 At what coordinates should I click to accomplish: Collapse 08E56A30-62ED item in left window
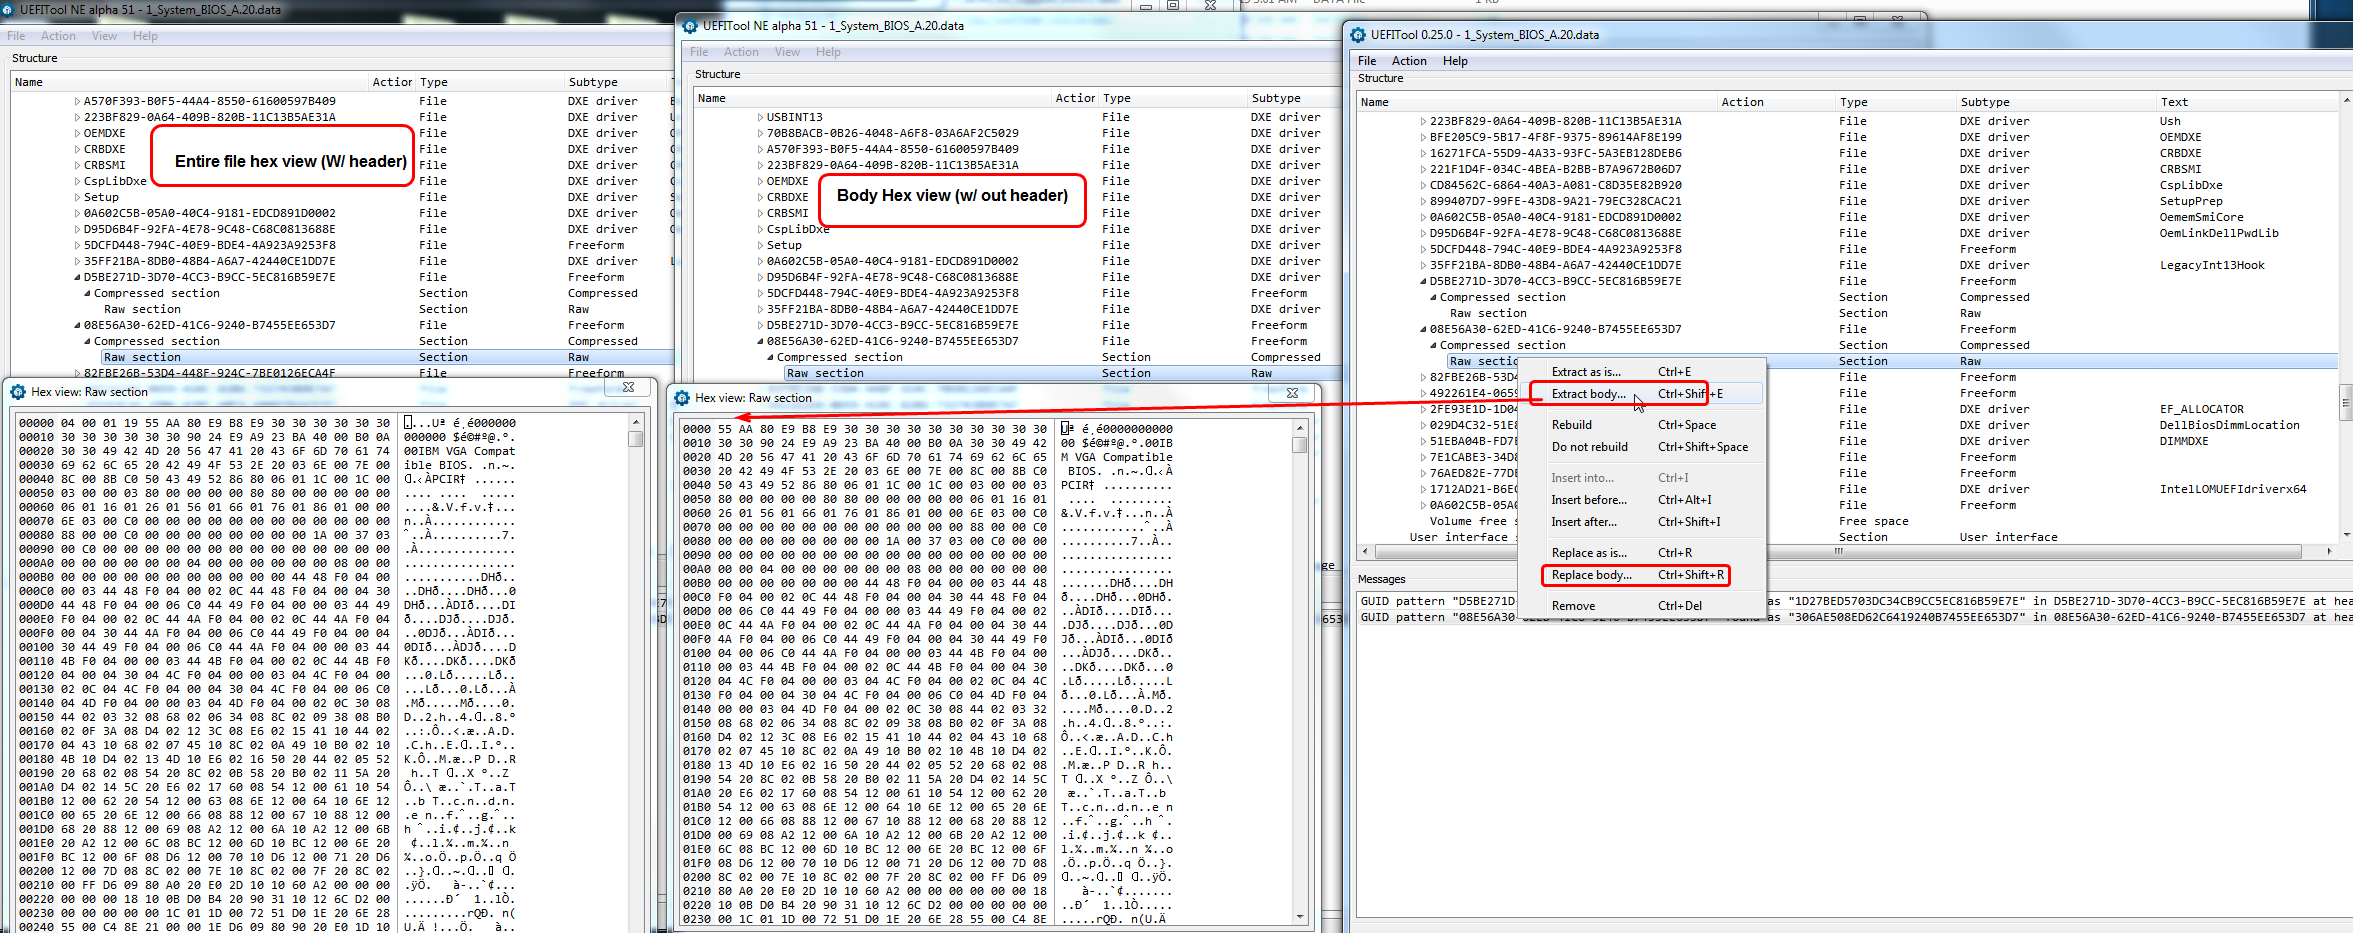click(77, 325)
